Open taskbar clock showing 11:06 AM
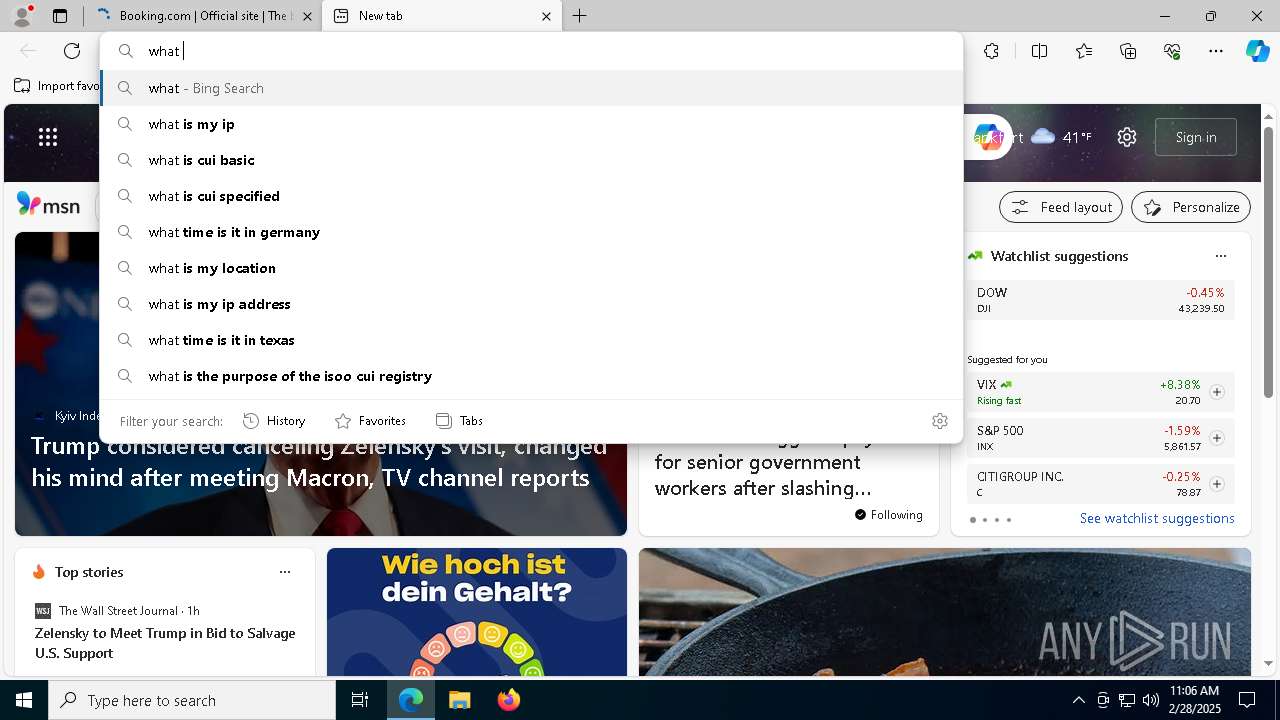The width and height of the screenshot is (1280, 720). point(1195,700)
